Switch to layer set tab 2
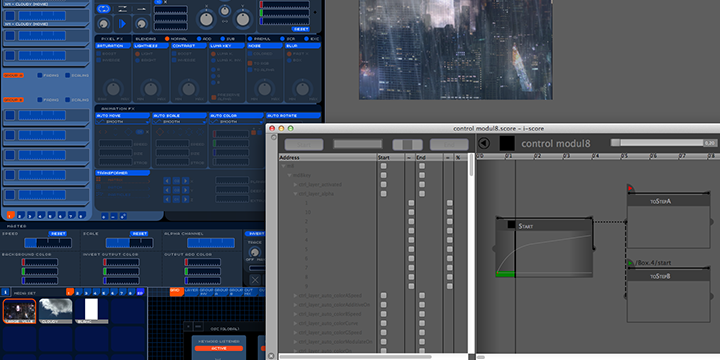720x360 pixels. click(x=19, y=215)
